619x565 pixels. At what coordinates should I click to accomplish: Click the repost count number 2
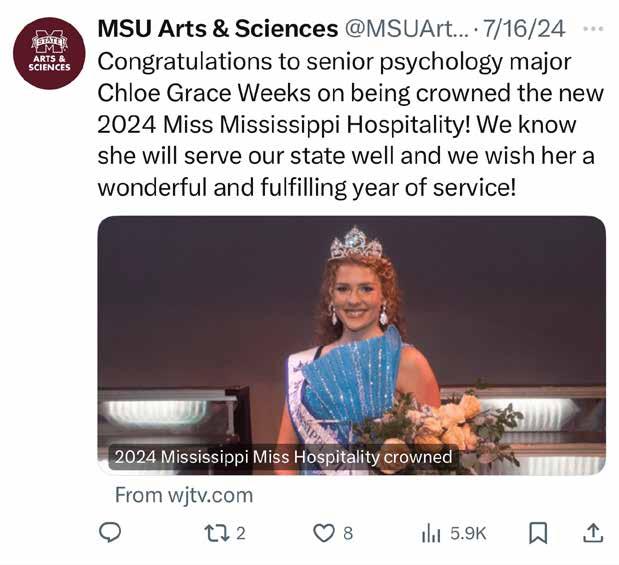point(241,534)
